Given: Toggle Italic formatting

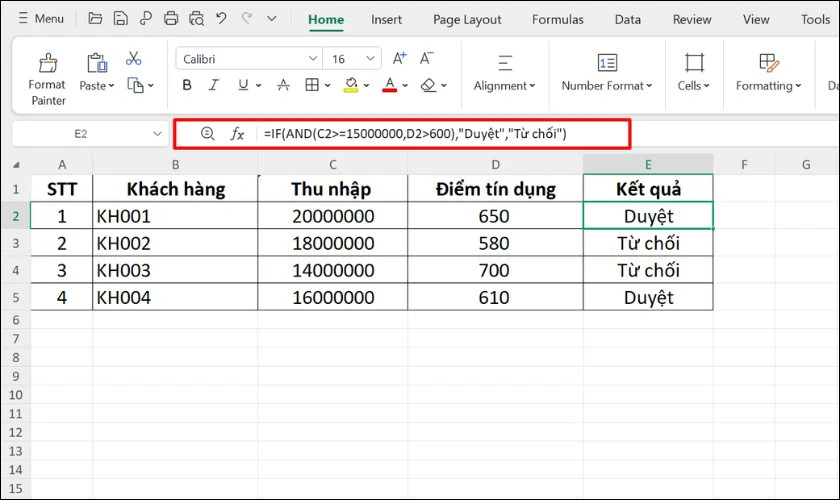Looking at the screenshot, I should point(214,85).
